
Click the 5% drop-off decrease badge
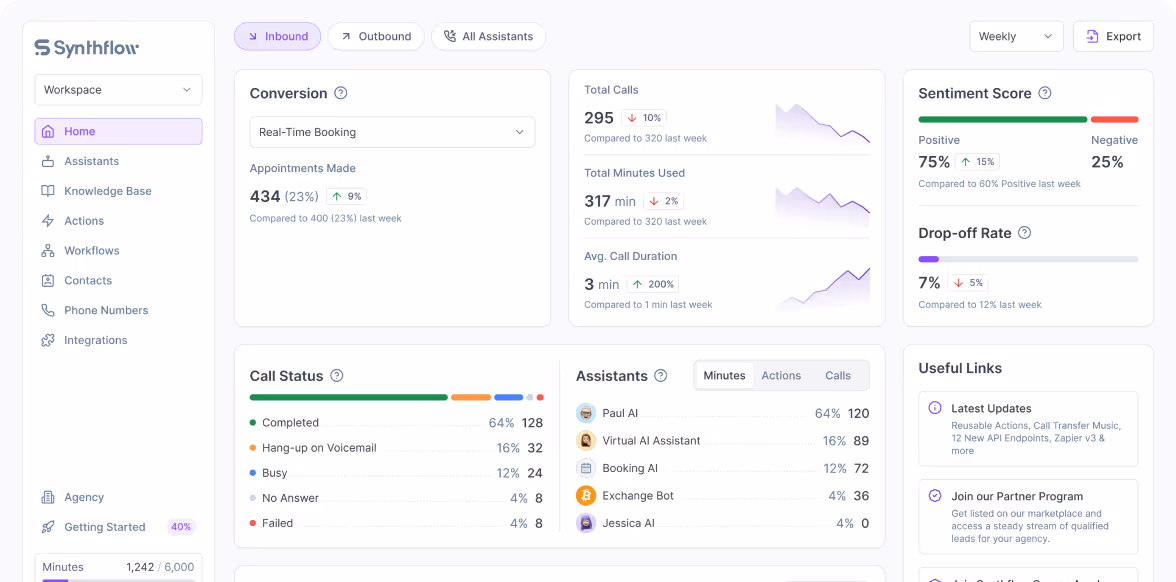pyautogui.click(x=968, y=283)
